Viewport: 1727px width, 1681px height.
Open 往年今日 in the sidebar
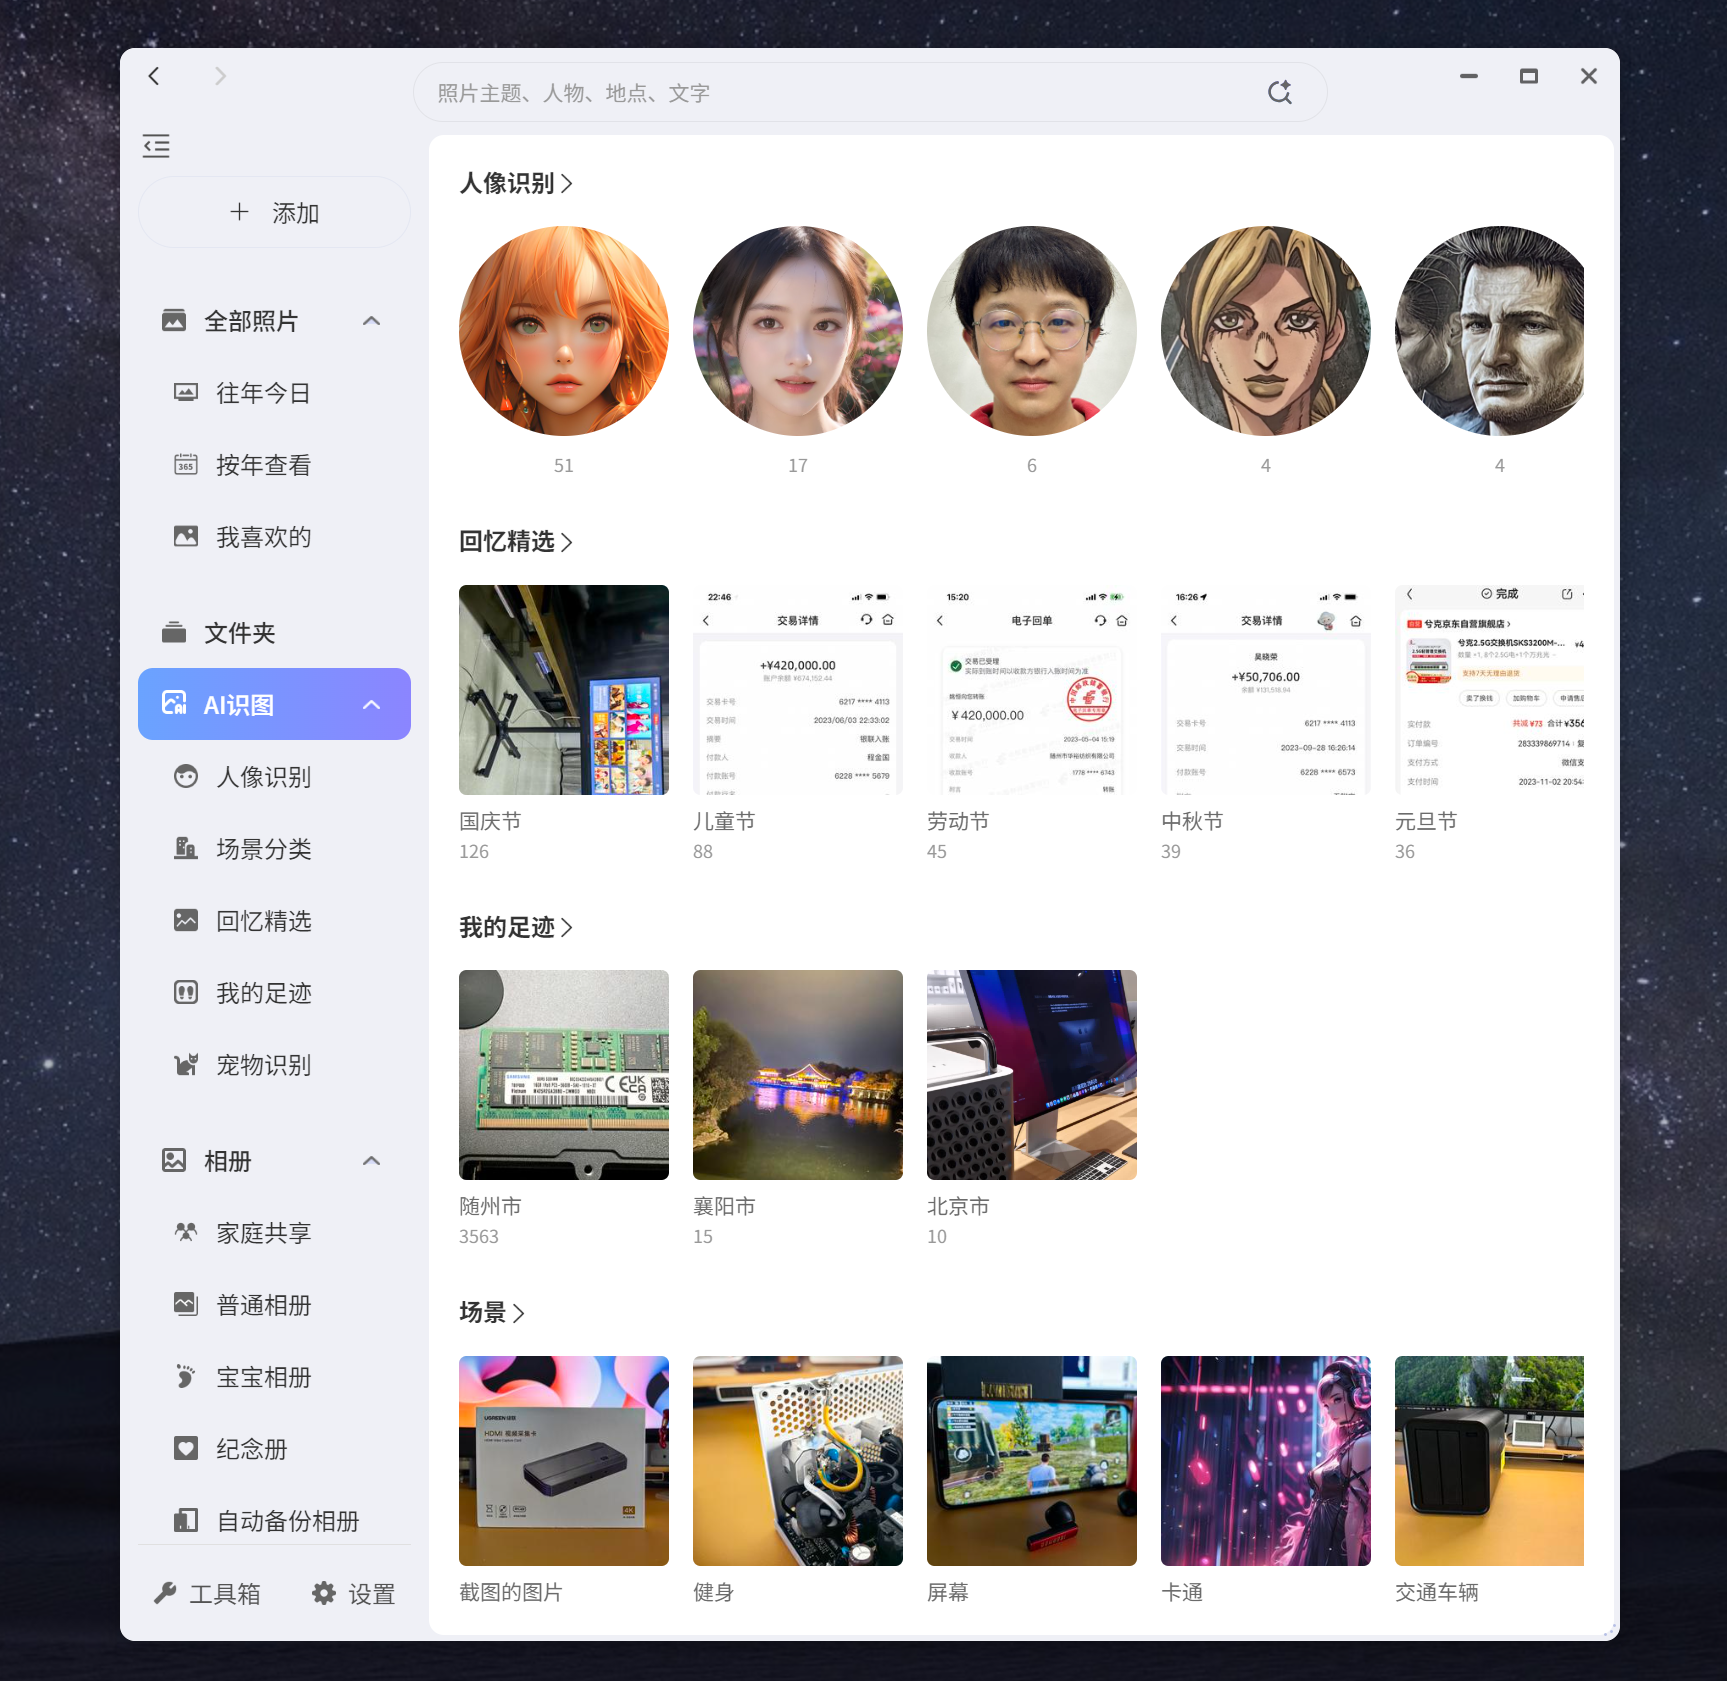pyautogui.click(x=274, y=393)
